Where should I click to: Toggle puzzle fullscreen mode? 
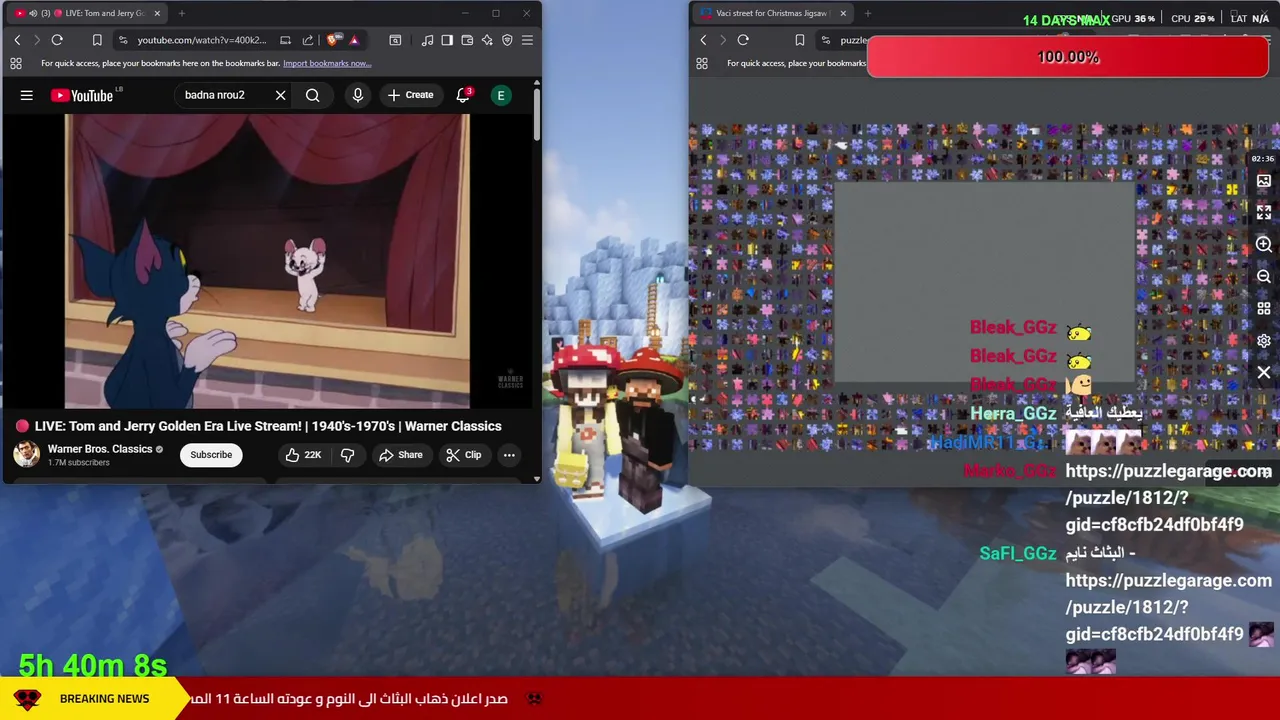point(1264,213)
